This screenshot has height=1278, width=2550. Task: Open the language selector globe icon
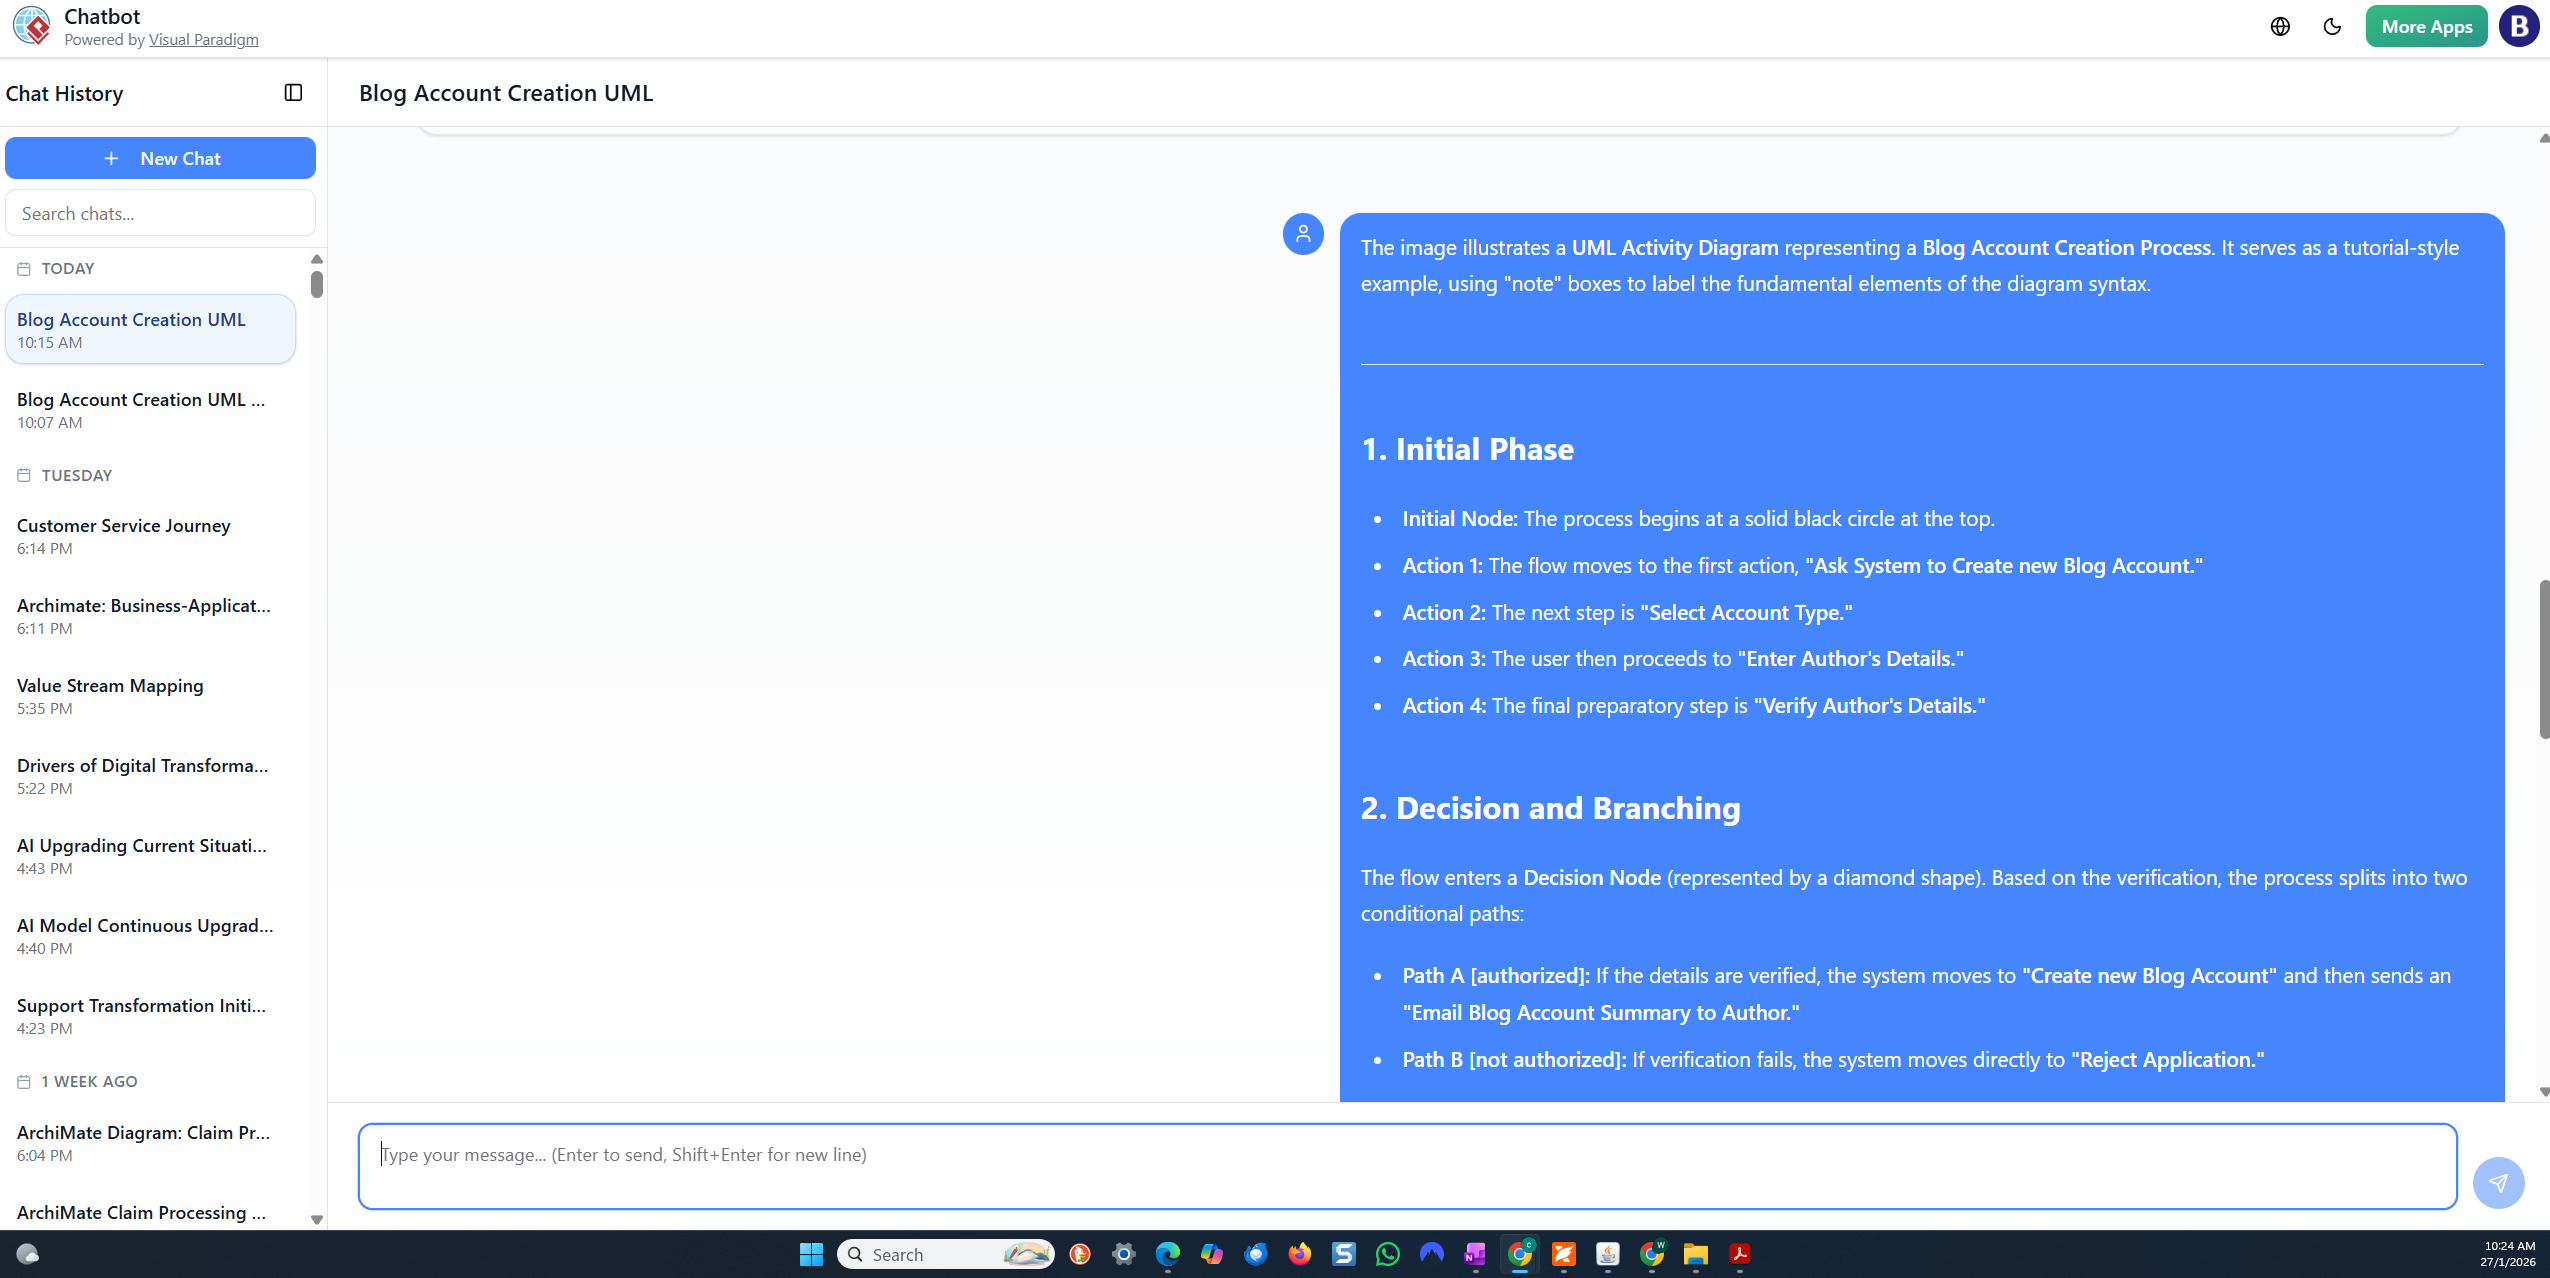tap(2281, 26)
